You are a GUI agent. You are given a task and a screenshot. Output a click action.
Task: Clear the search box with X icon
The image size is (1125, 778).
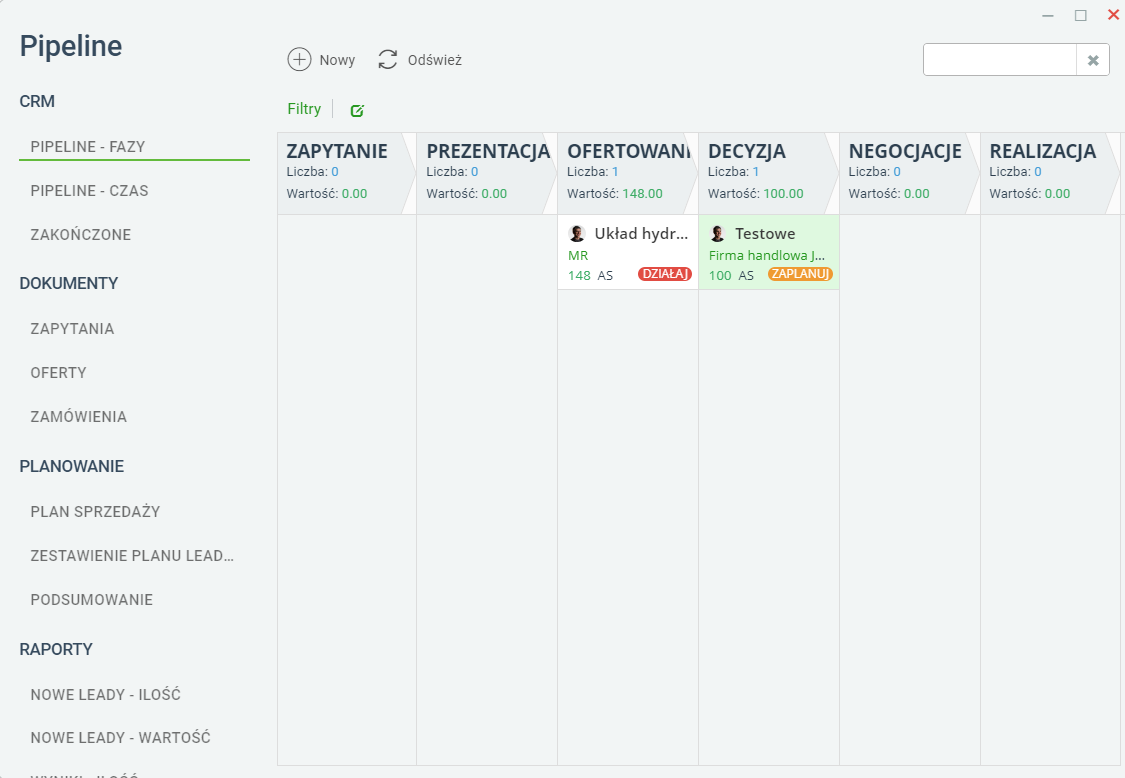click(1093, 60)
